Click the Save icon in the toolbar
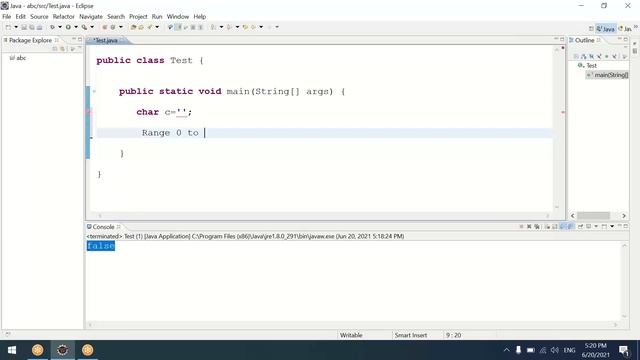The width and height of the screenshot is (640, 360). (x=24, y=27)
